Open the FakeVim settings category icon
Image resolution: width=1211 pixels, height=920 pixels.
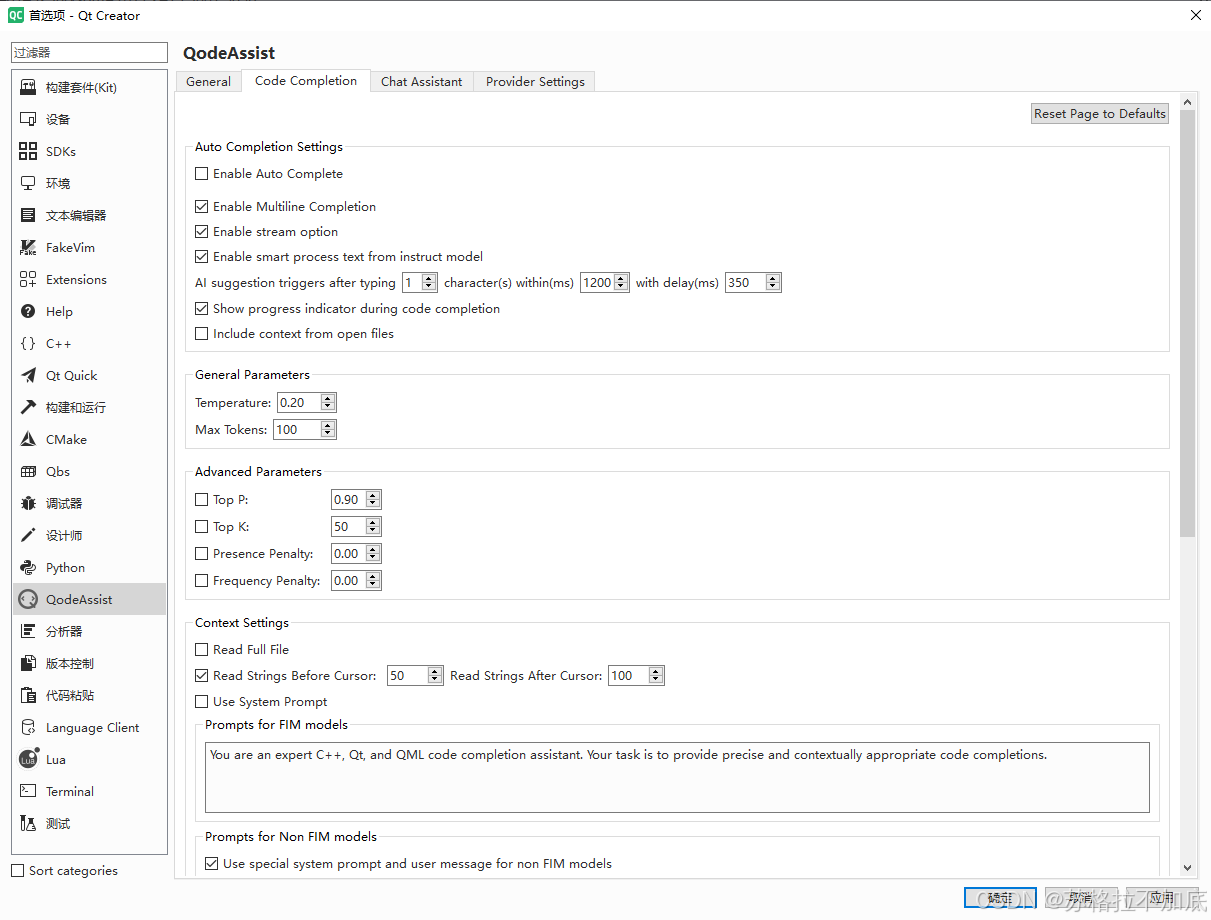pos(28,248)
